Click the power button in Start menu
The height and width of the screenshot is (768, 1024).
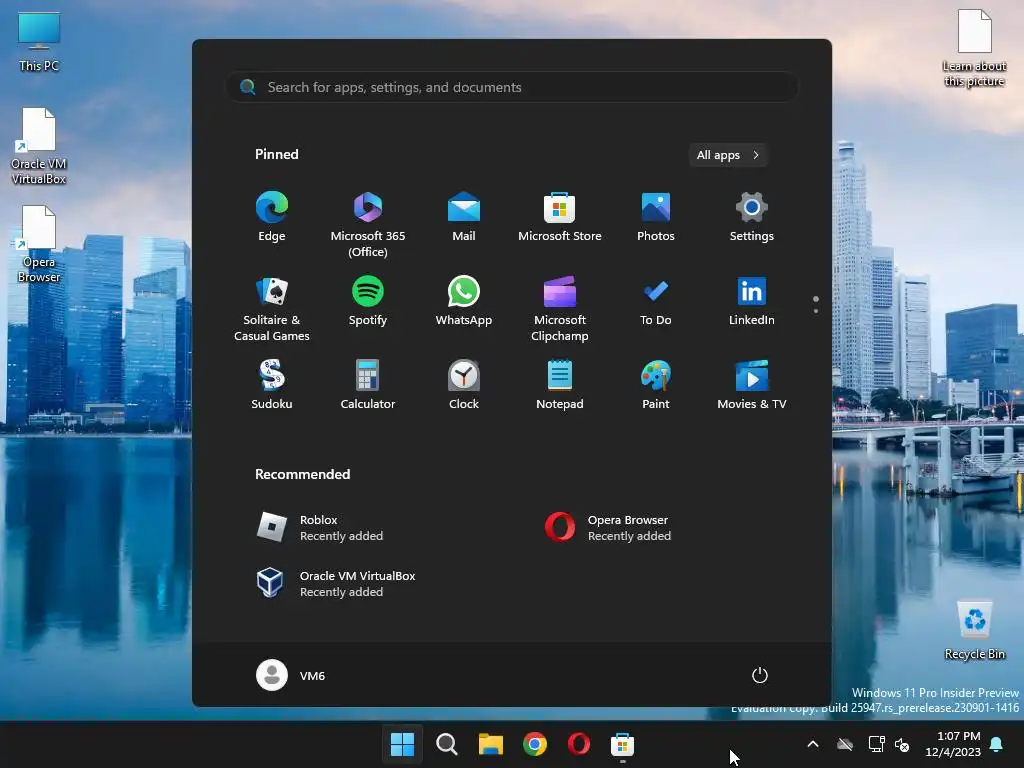tap(760, 675)
